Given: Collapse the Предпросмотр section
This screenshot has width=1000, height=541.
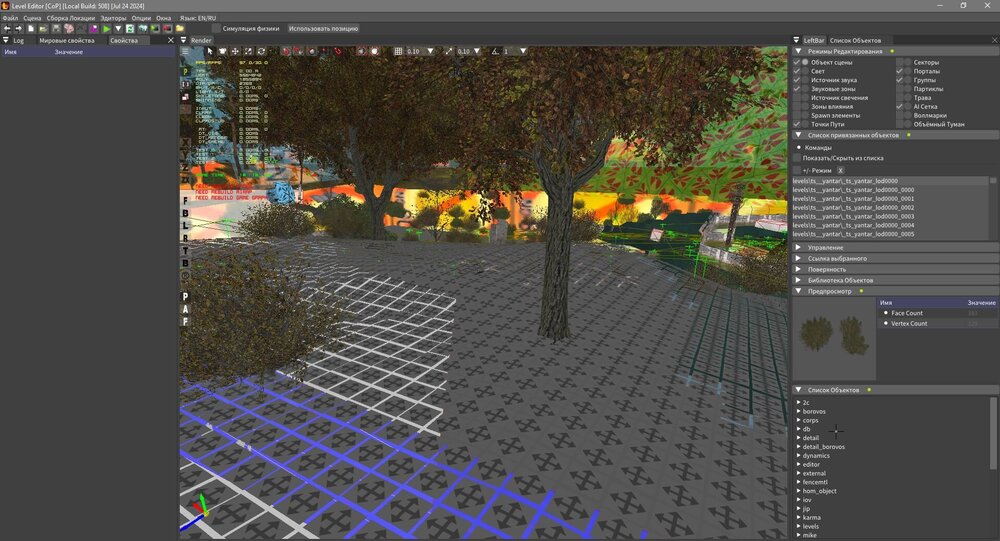Looking at the screenshot, I should click(798, 291).
